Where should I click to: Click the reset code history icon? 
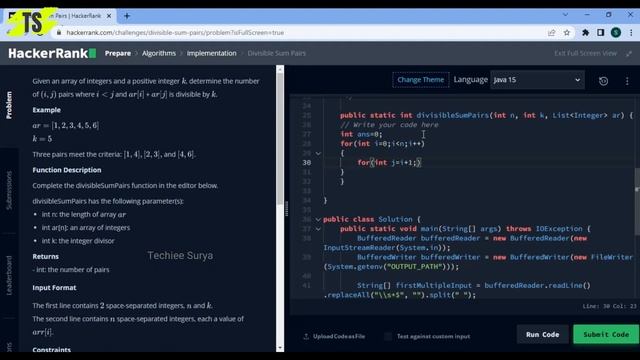603,81
